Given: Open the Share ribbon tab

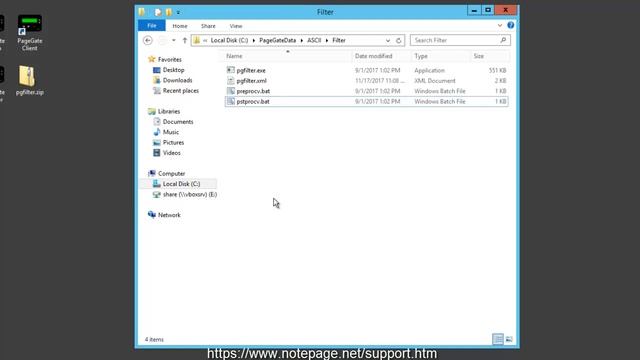Looking at the screenshot, I should [208, 26].
